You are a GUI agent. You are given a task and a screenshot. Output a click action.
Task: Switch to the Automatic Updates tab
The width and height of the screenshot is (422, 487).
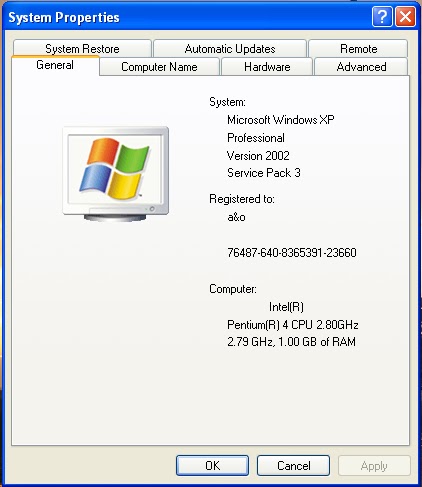[230, 48]
